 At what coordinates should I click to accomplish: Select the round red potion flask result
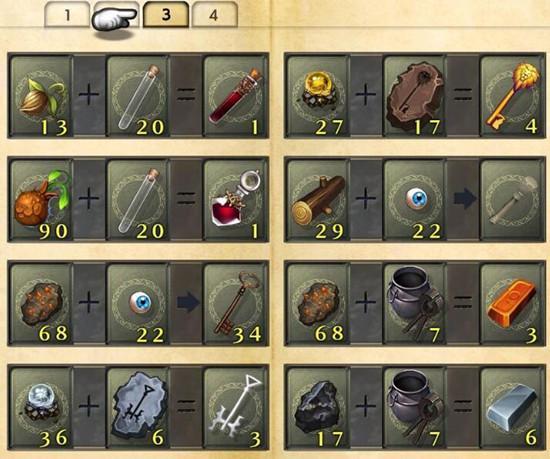tap(235, 200)
